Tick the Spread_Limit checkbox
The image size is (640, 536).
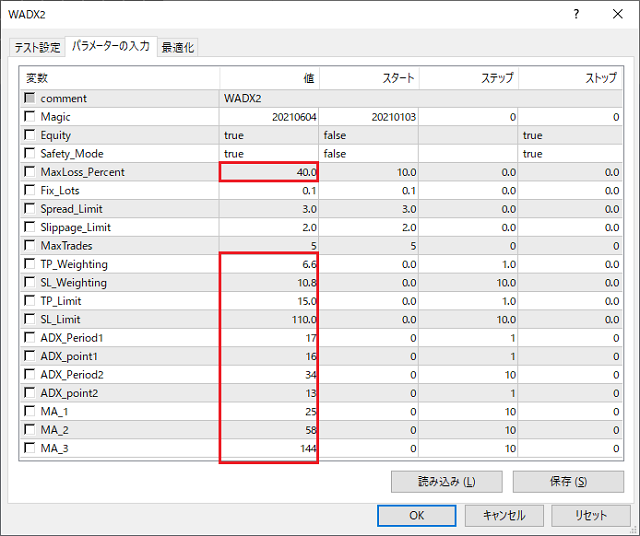point(30,209)
